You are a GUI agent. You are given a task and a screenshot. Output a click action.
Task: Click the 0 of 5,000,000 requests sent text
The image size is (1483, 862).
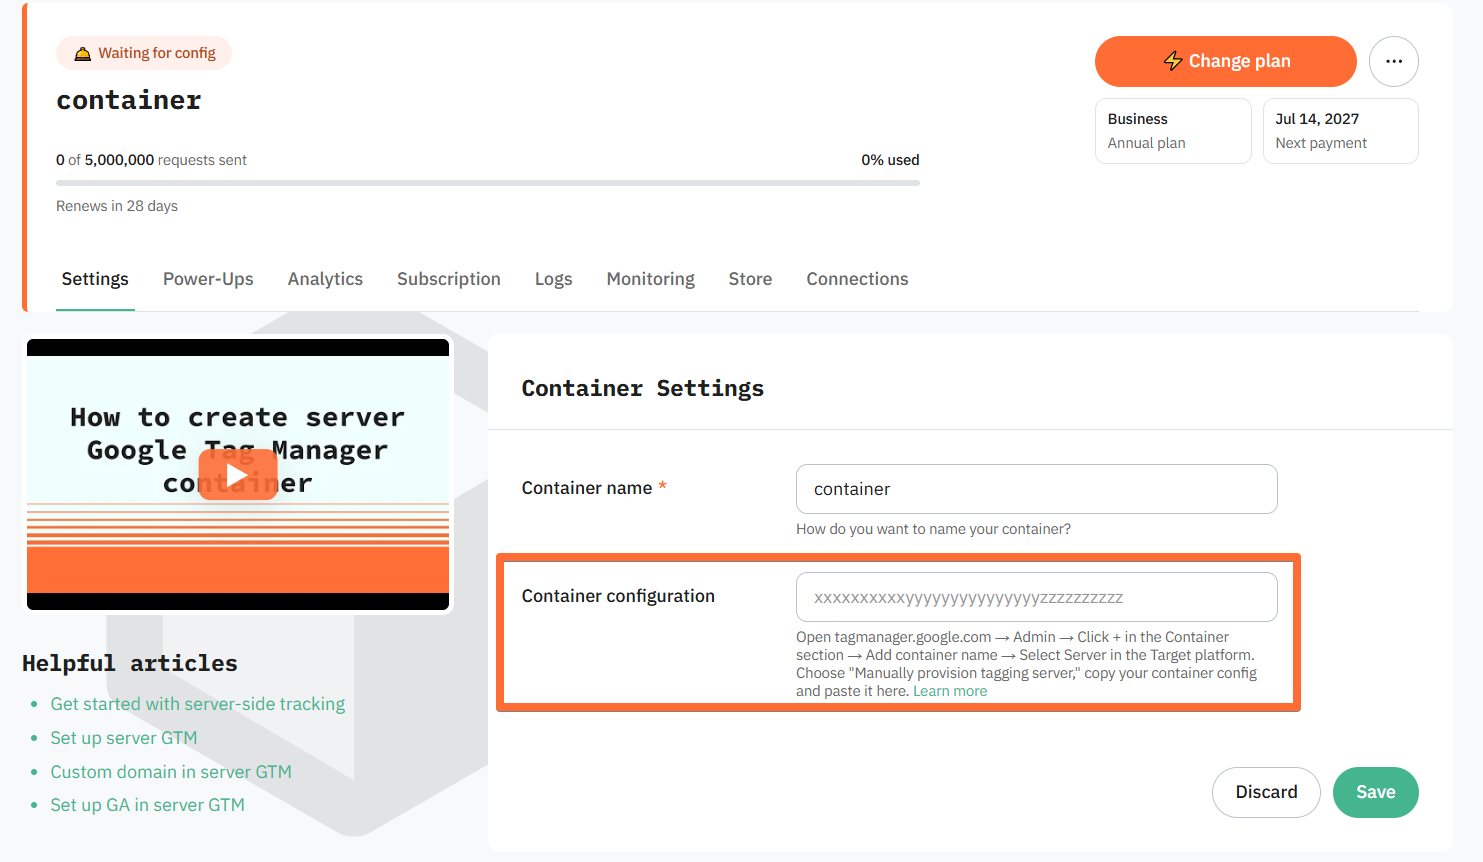151,160
